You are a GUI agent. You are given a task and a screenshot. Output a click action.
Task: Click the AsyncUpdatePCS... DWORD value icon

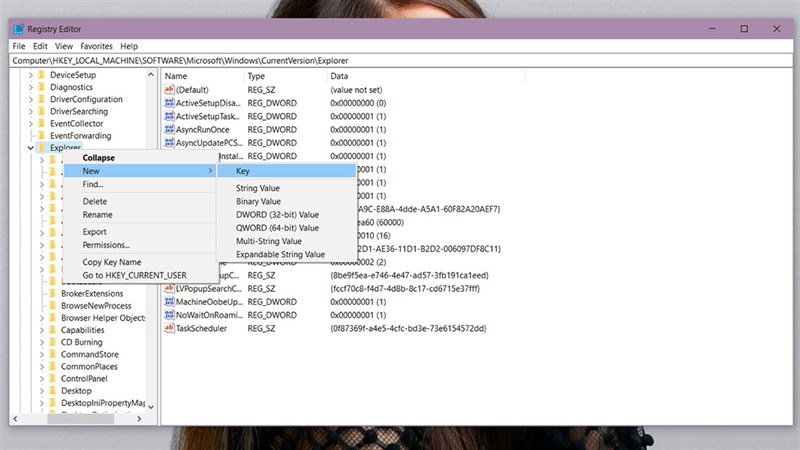pyautogui.click(x=169, y=143)
